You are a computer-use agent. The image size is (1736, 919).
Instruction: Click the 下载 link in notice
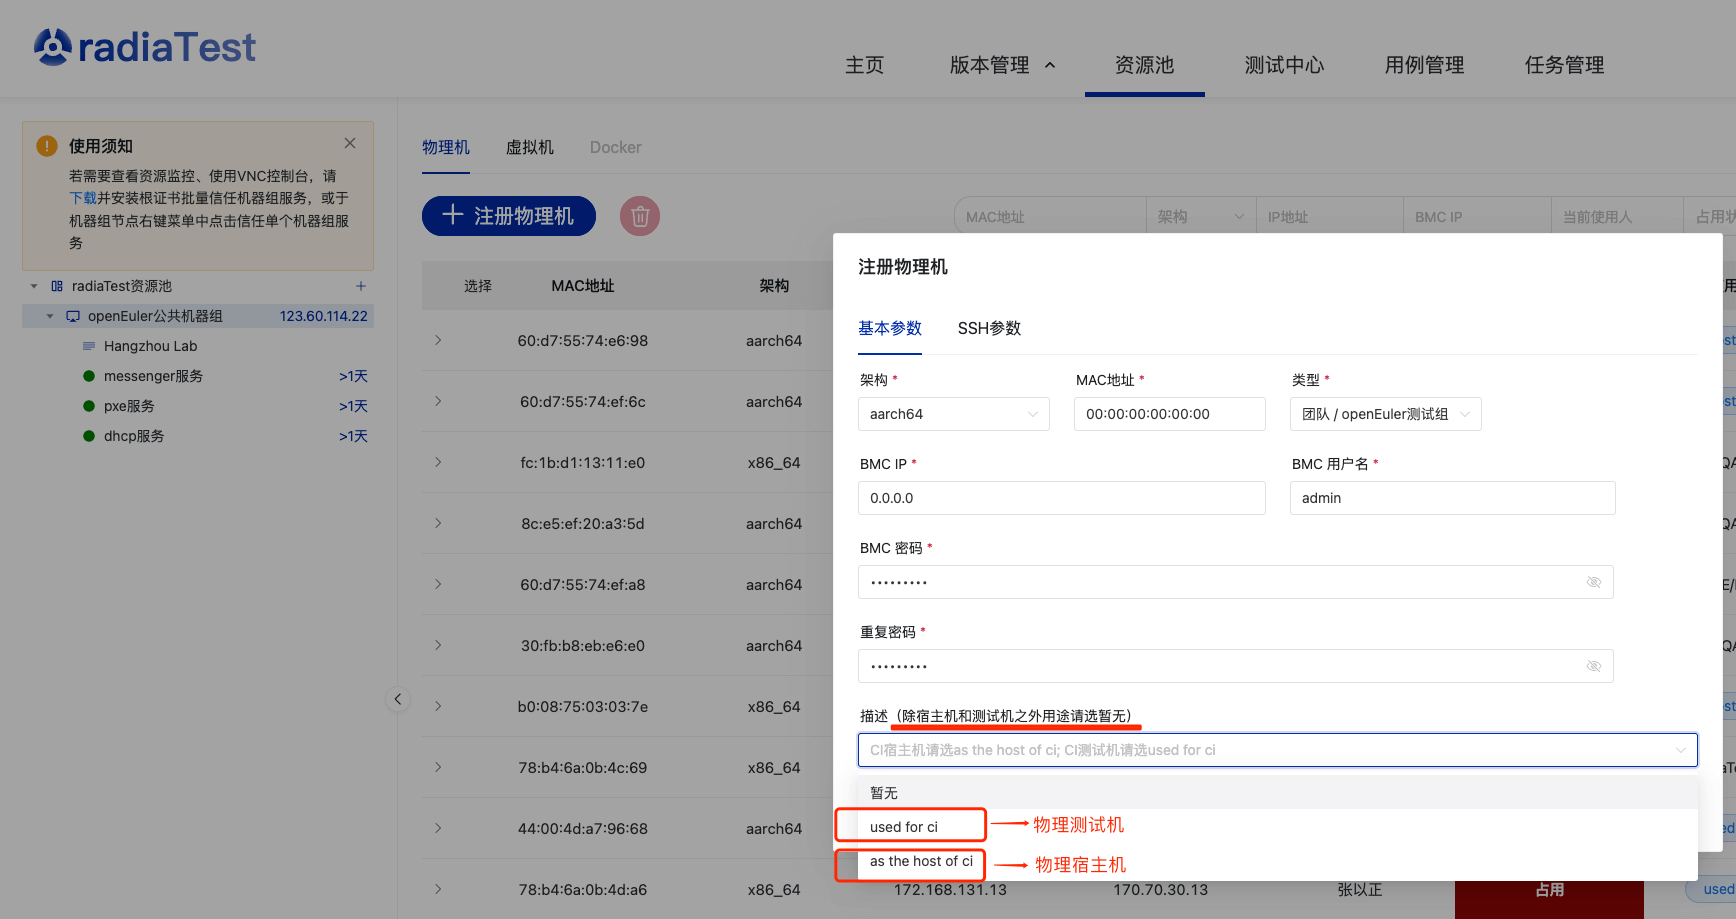(x=82, y=198)
